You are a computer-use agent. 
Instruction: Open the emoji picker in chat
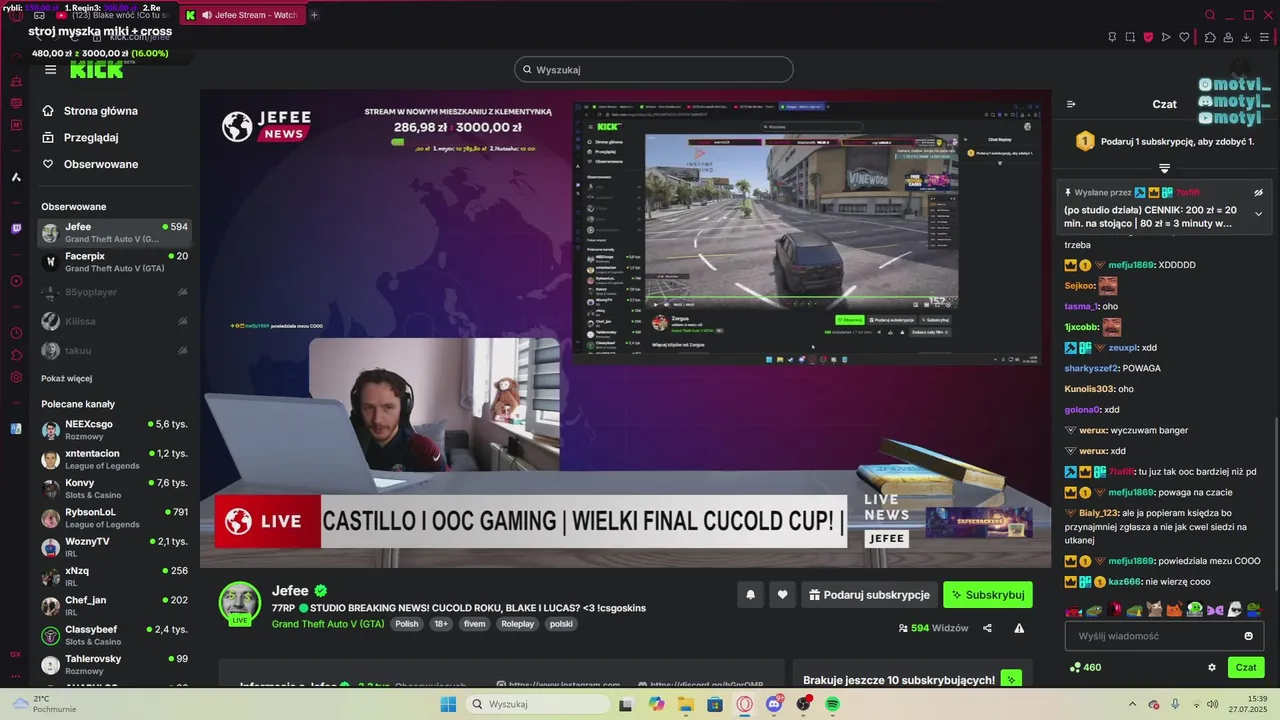[x=1248, y=636]
